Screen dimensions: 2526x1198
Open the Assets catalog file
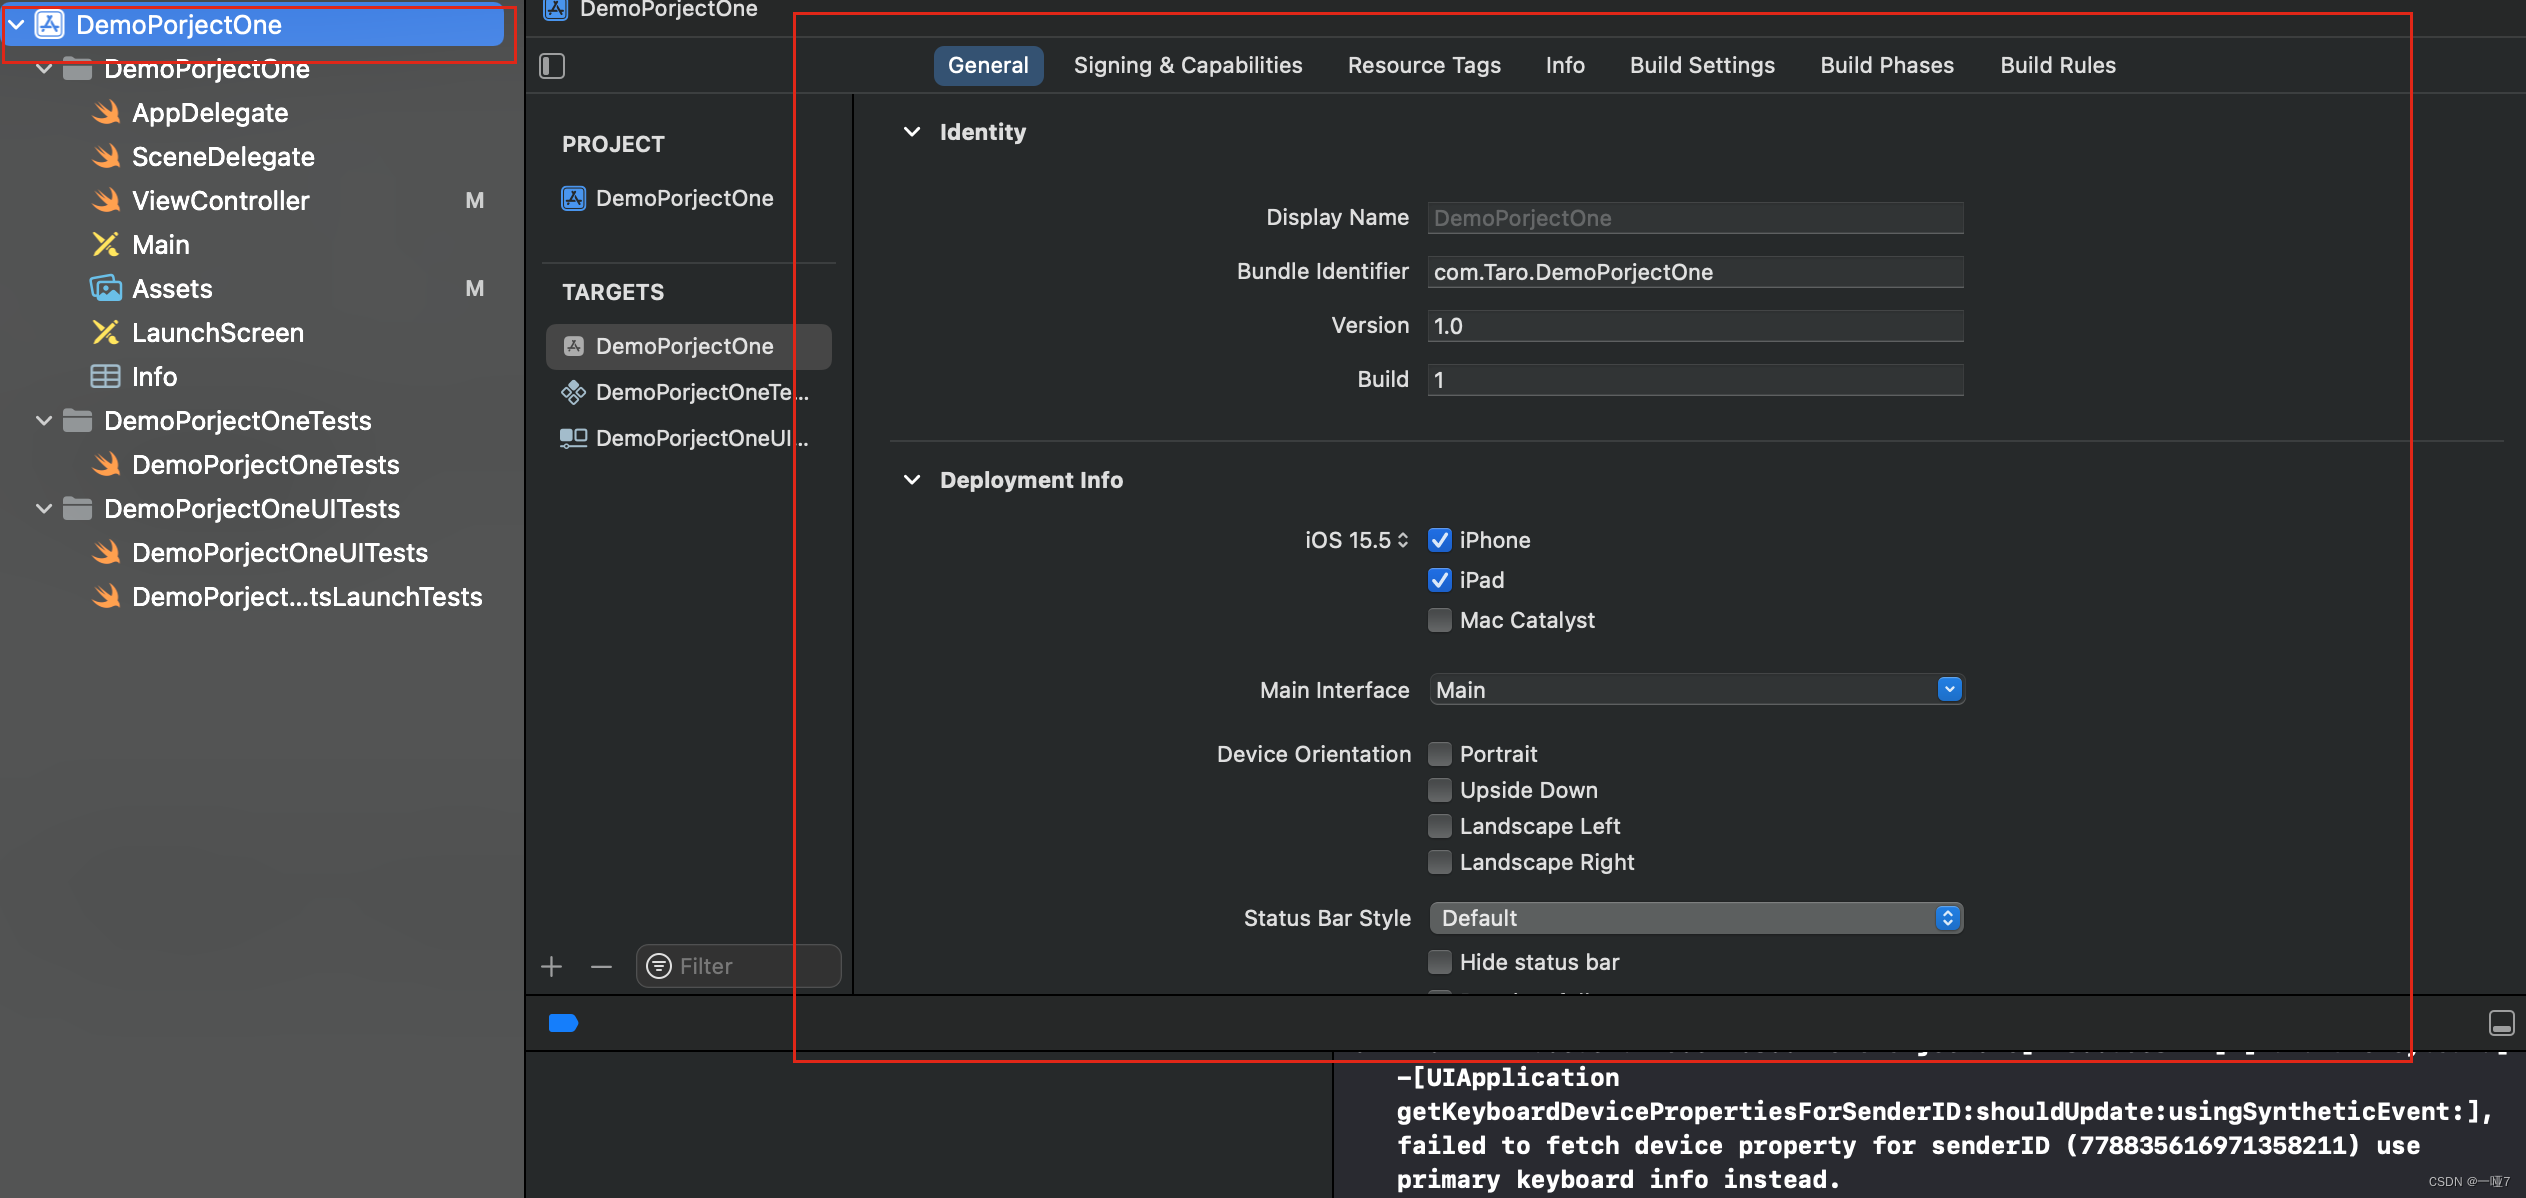(172, 289)
